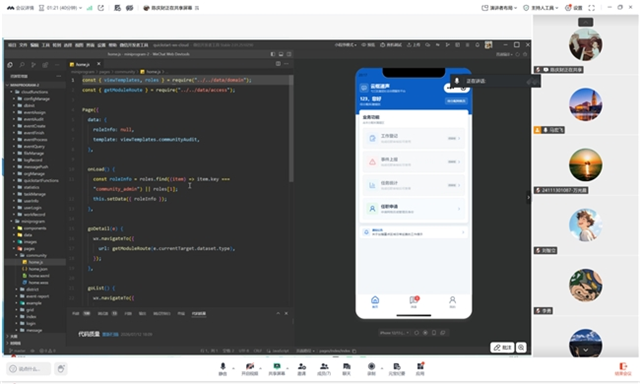This screenshot has height=384, width=640.
Task: Click the magnifier zoom icon beside 批注
Action: 521,347
